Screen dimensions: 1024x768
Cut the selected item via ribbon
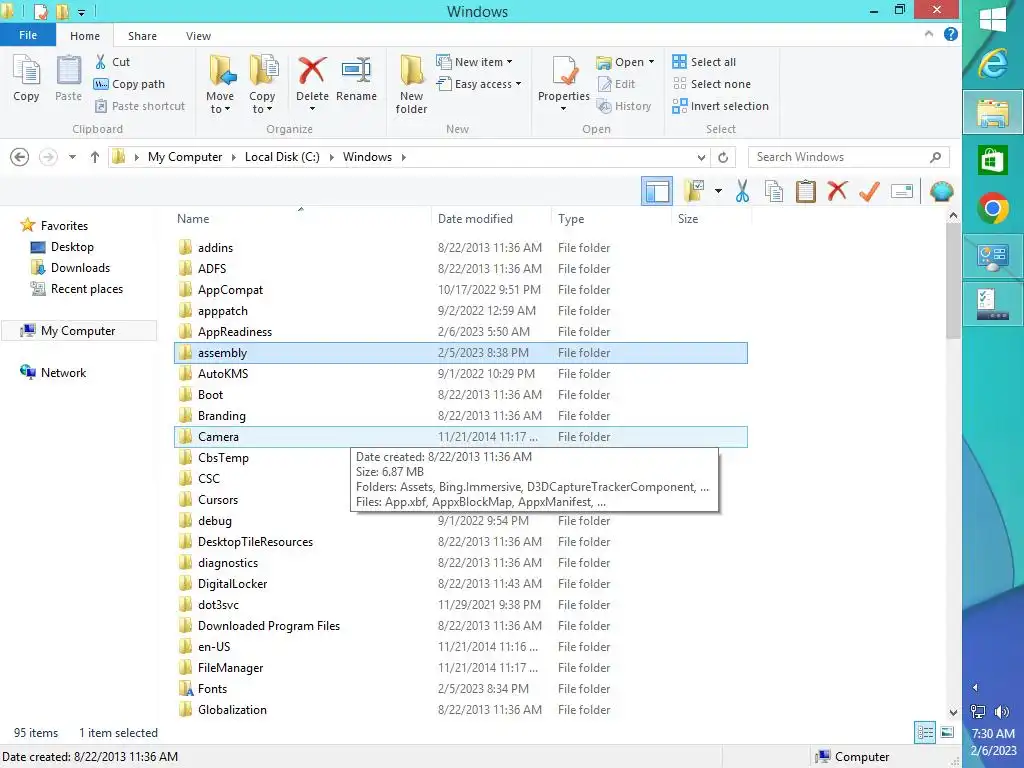[x=112, y=62]
